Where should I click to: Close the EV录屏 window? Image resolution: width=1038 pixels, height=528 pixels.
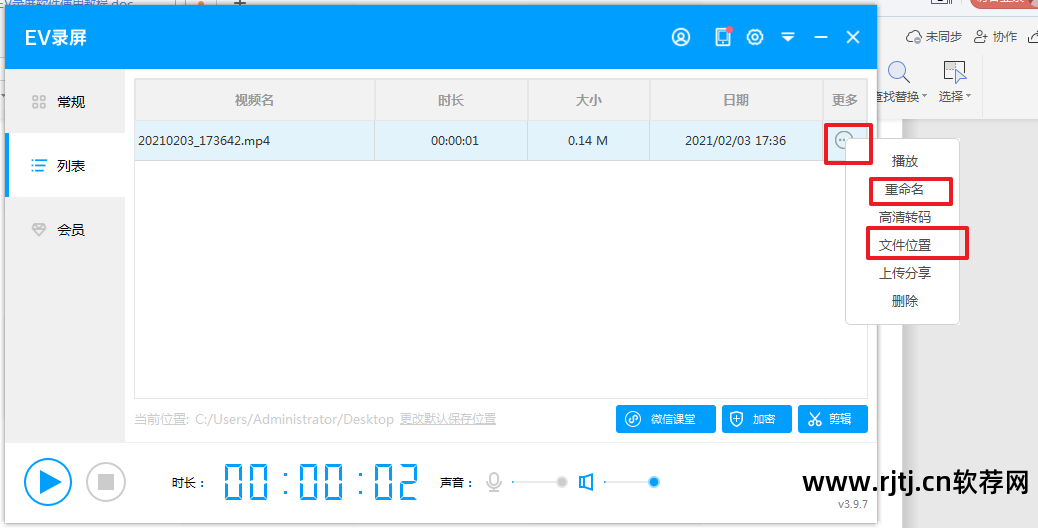point(853,37)
